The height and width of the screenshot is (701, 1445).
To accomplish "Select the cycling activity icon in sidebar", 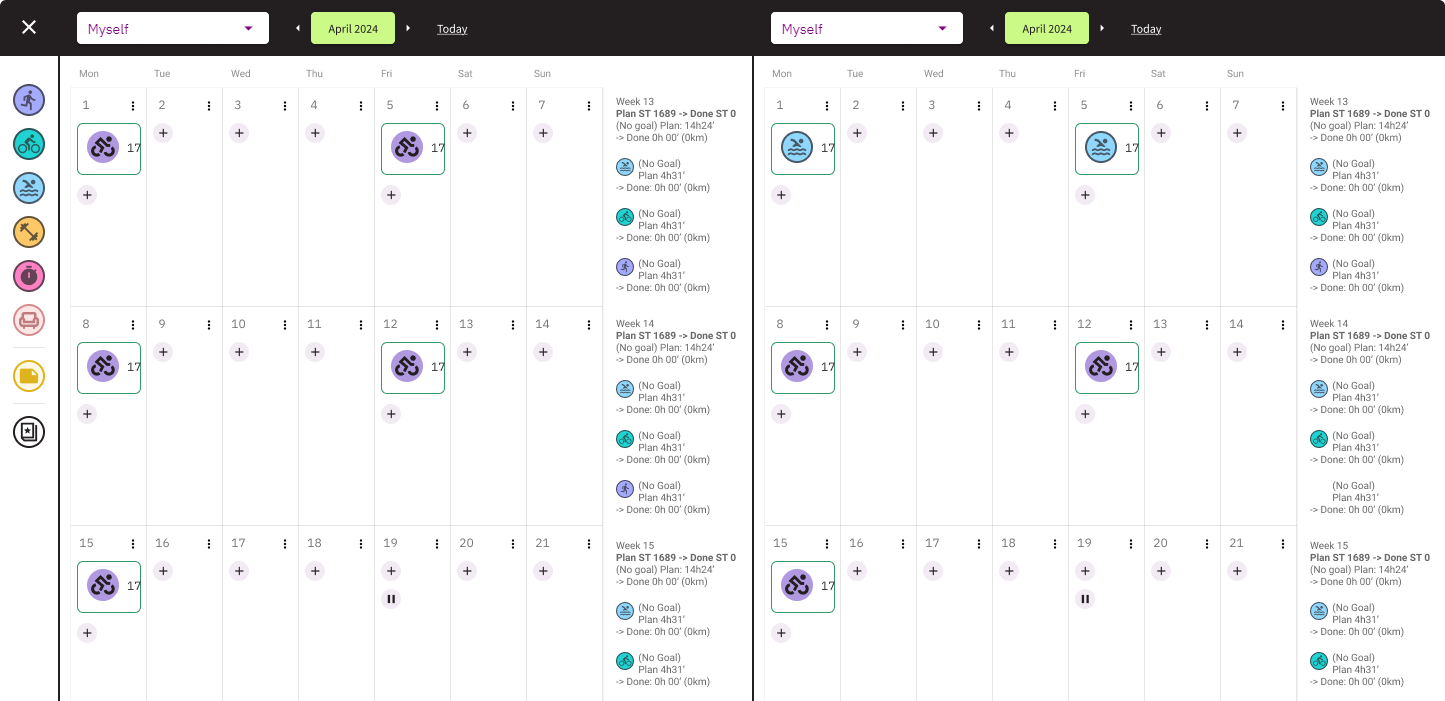I will (29, 143).
